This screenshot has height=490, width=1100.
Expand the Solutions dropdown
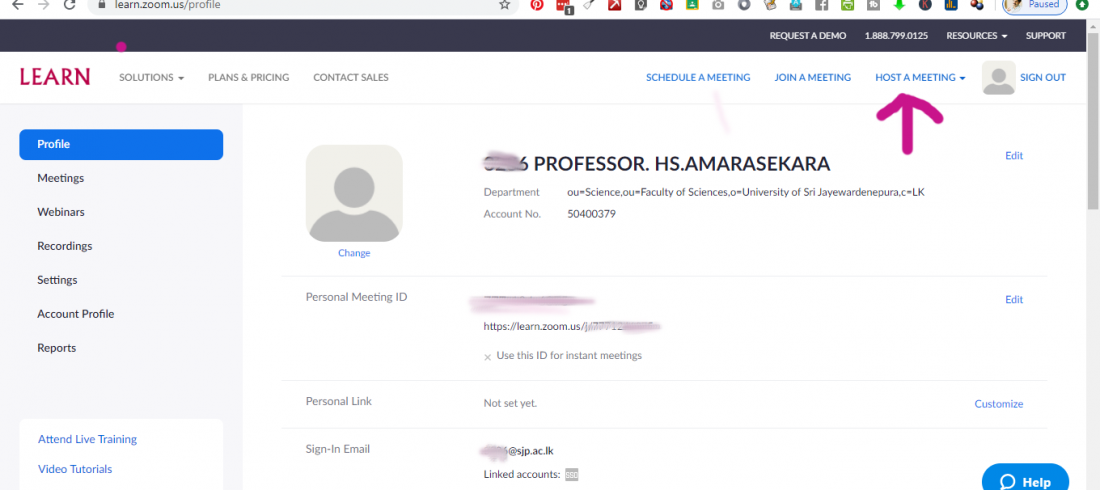[x=152, y=77]
